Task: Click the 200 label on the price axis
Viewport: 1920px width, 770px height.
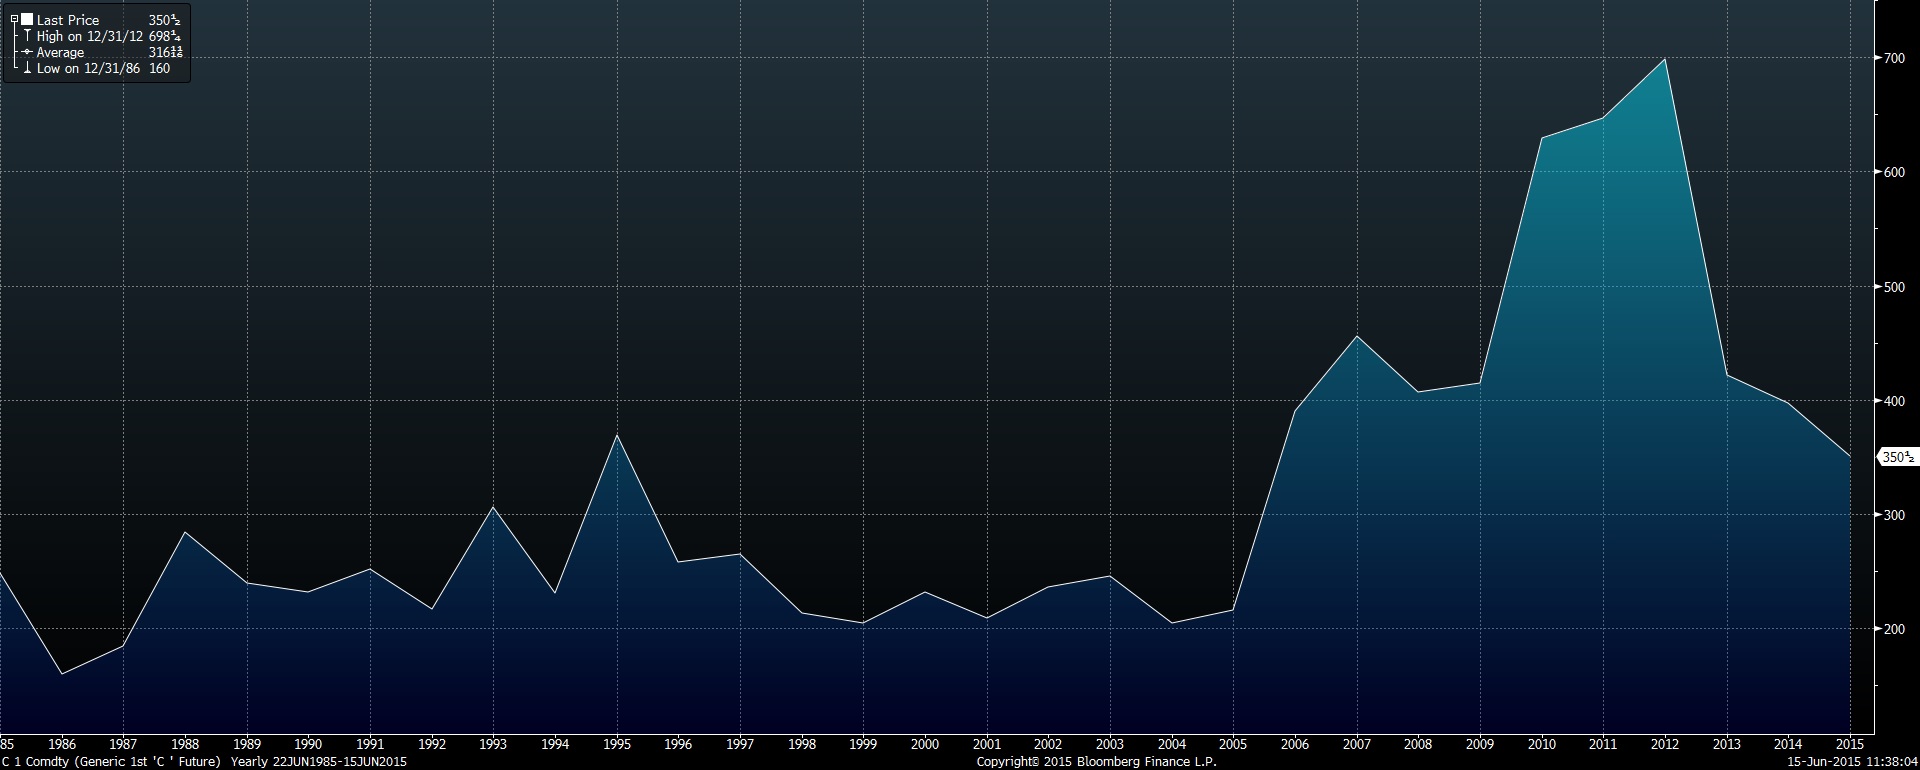Action: [x=1894, y=629]
